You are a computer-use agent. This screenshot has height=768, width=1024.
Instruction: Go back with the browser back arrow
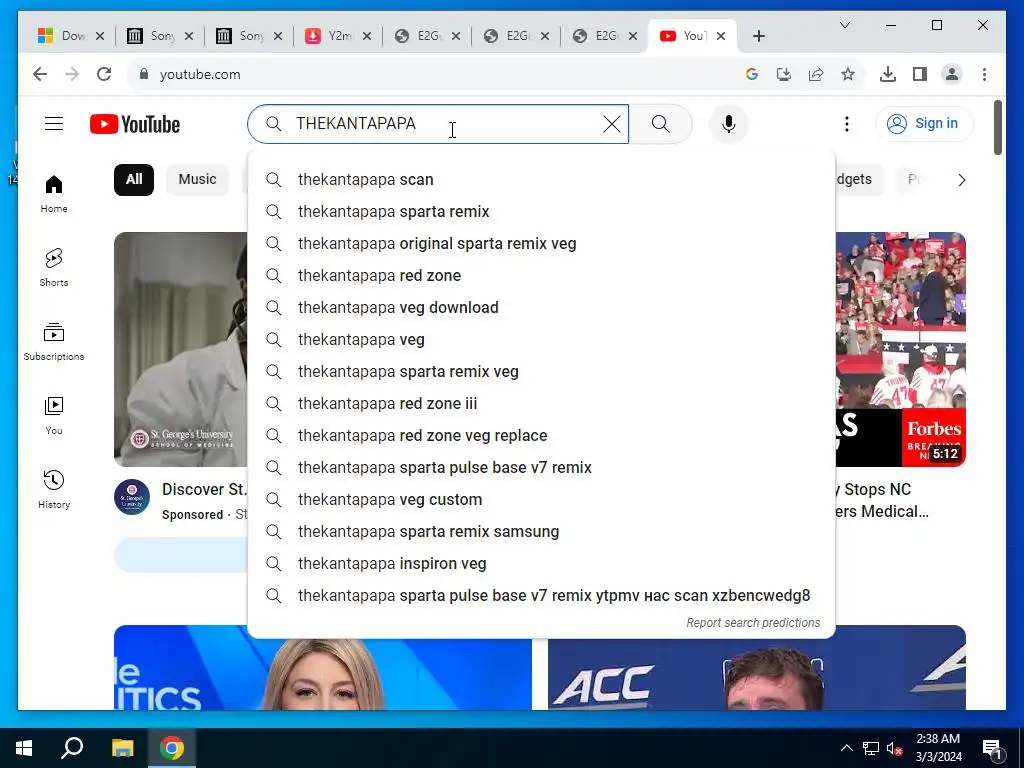coord(40,74)
